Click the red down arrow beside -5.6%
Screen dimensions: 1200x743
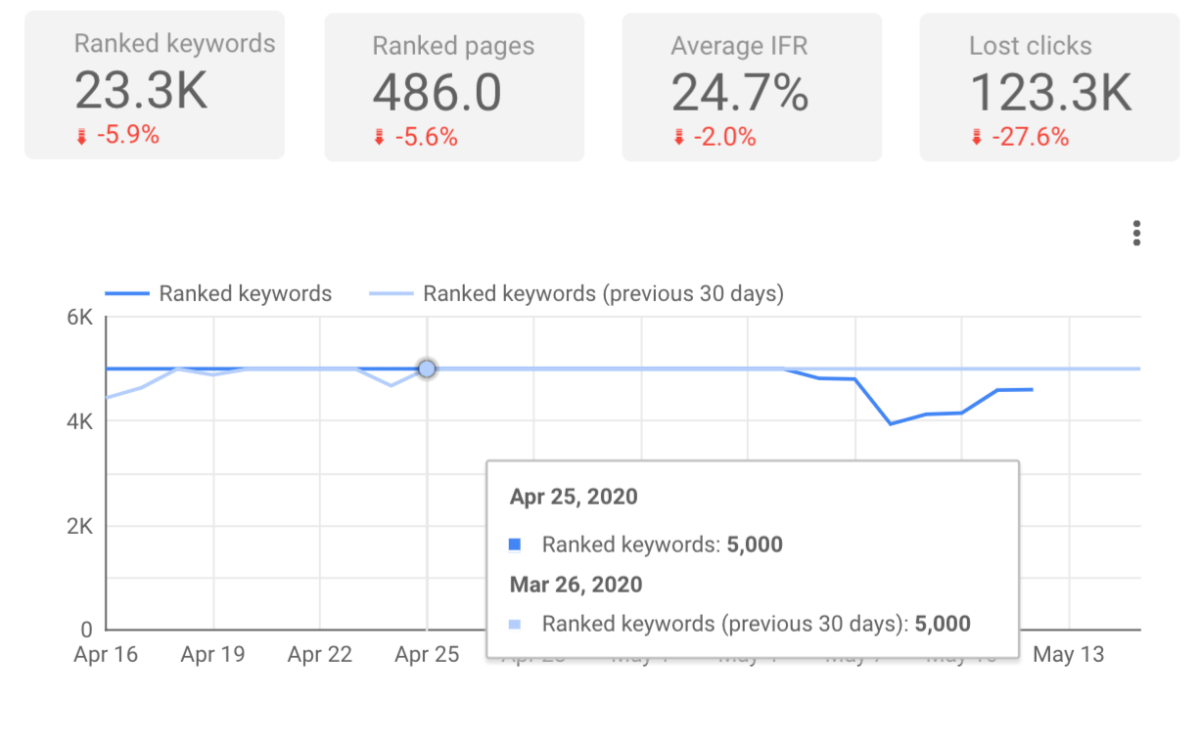coord(379,139)
